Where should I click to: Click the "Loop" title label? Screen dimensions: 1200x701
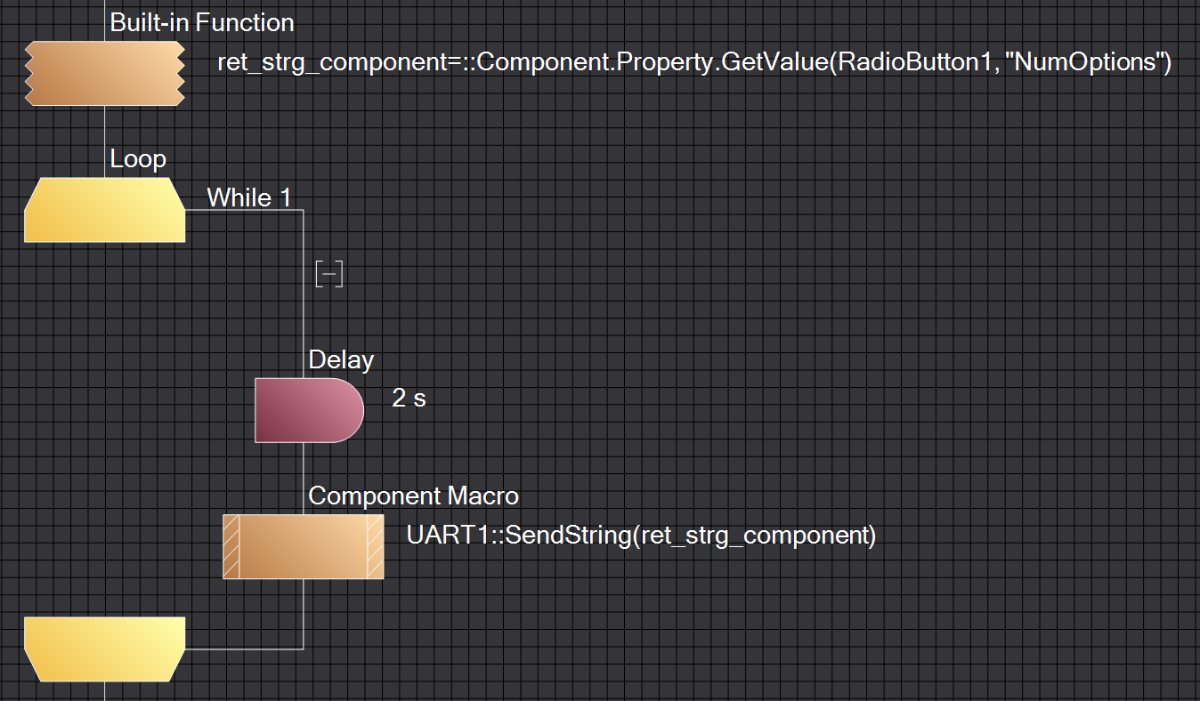point(138,159)
